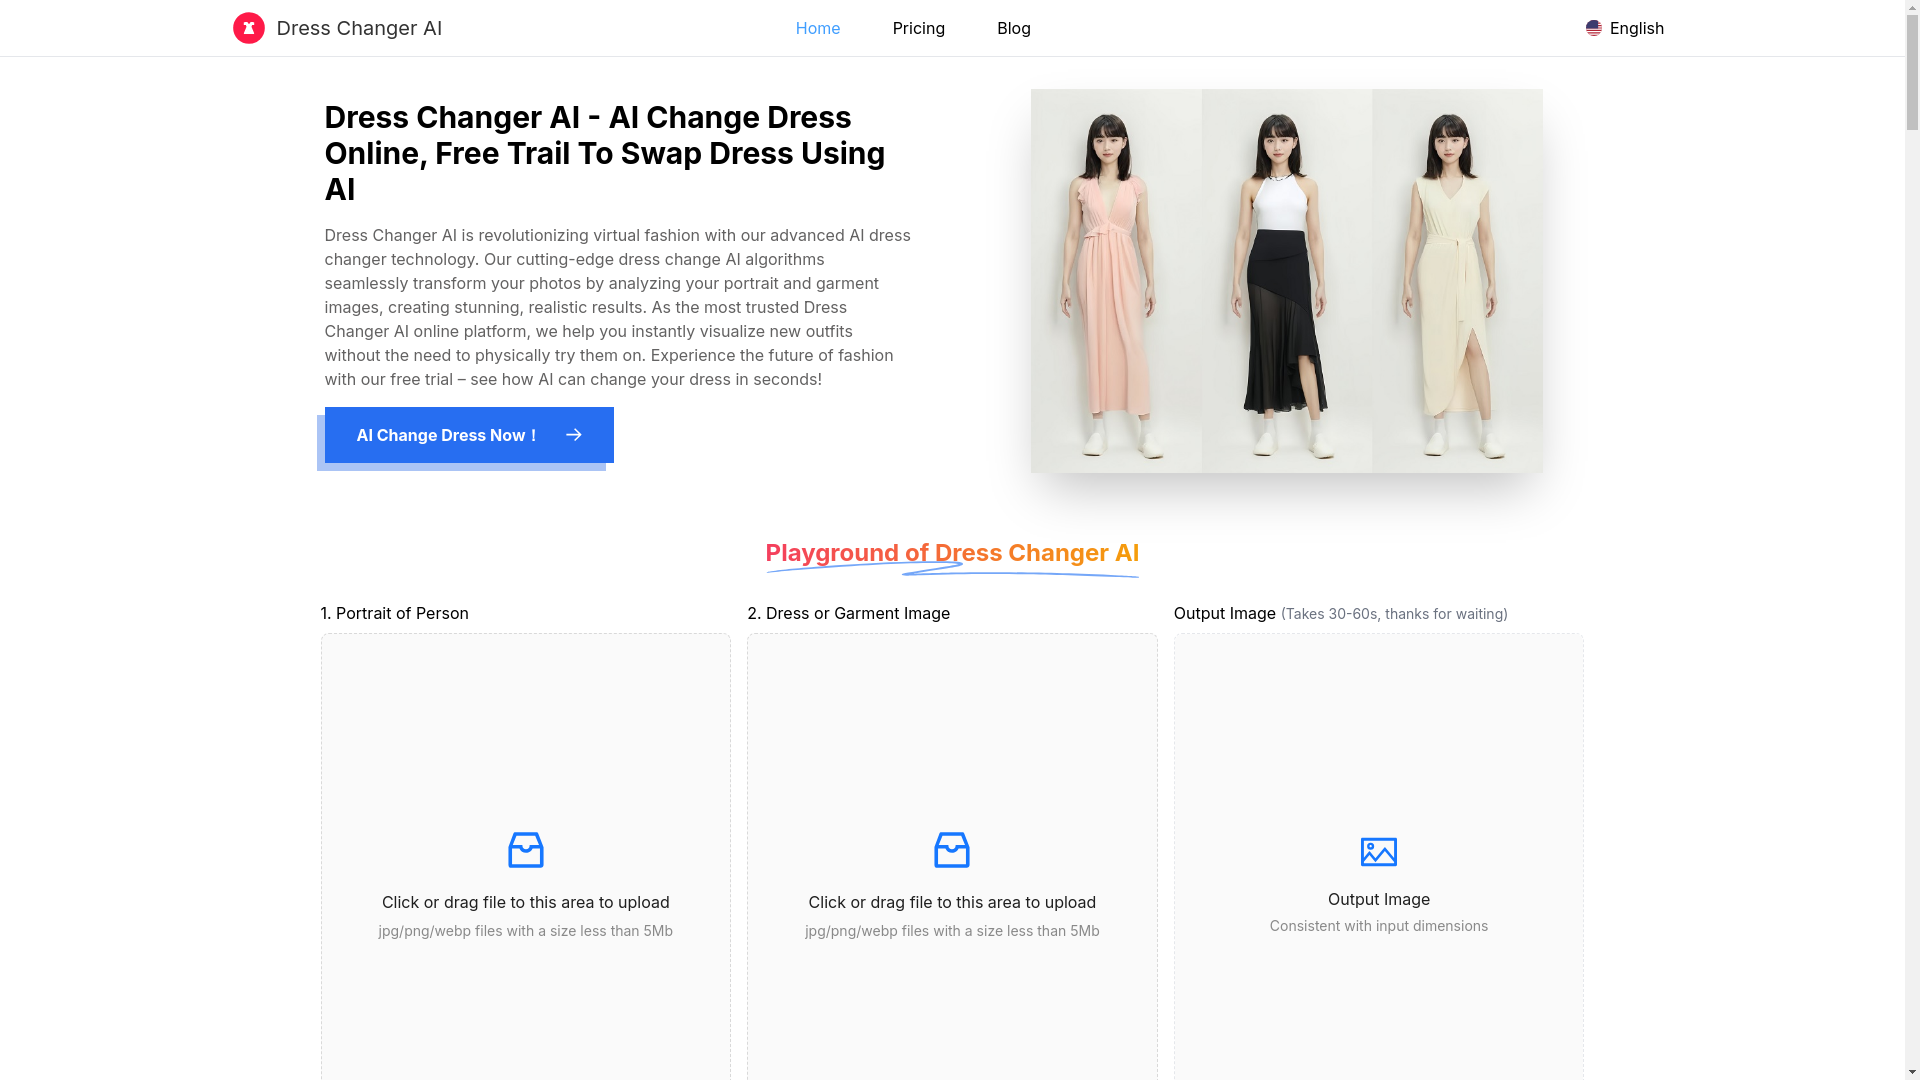
Task: Go to the Home nav tab
Action: [x=818, y=28]
